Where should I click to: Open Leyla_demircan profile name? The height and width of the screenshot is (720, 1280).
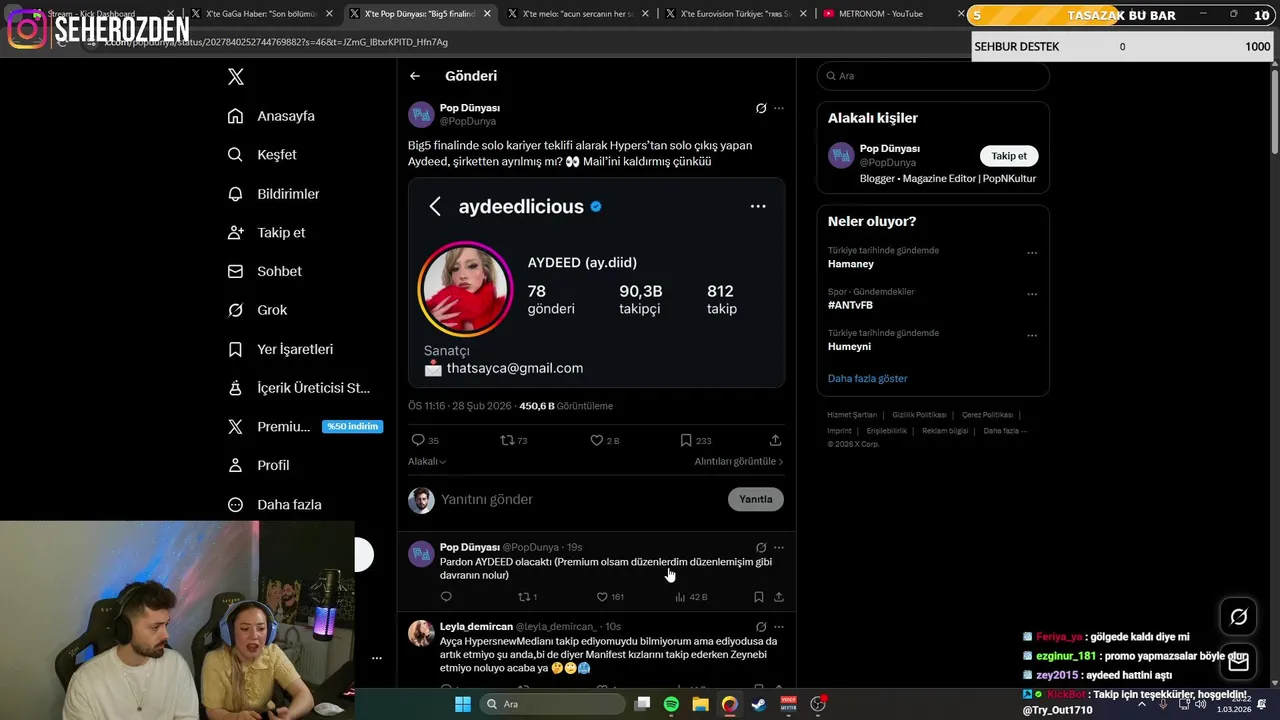pos(475,627)
